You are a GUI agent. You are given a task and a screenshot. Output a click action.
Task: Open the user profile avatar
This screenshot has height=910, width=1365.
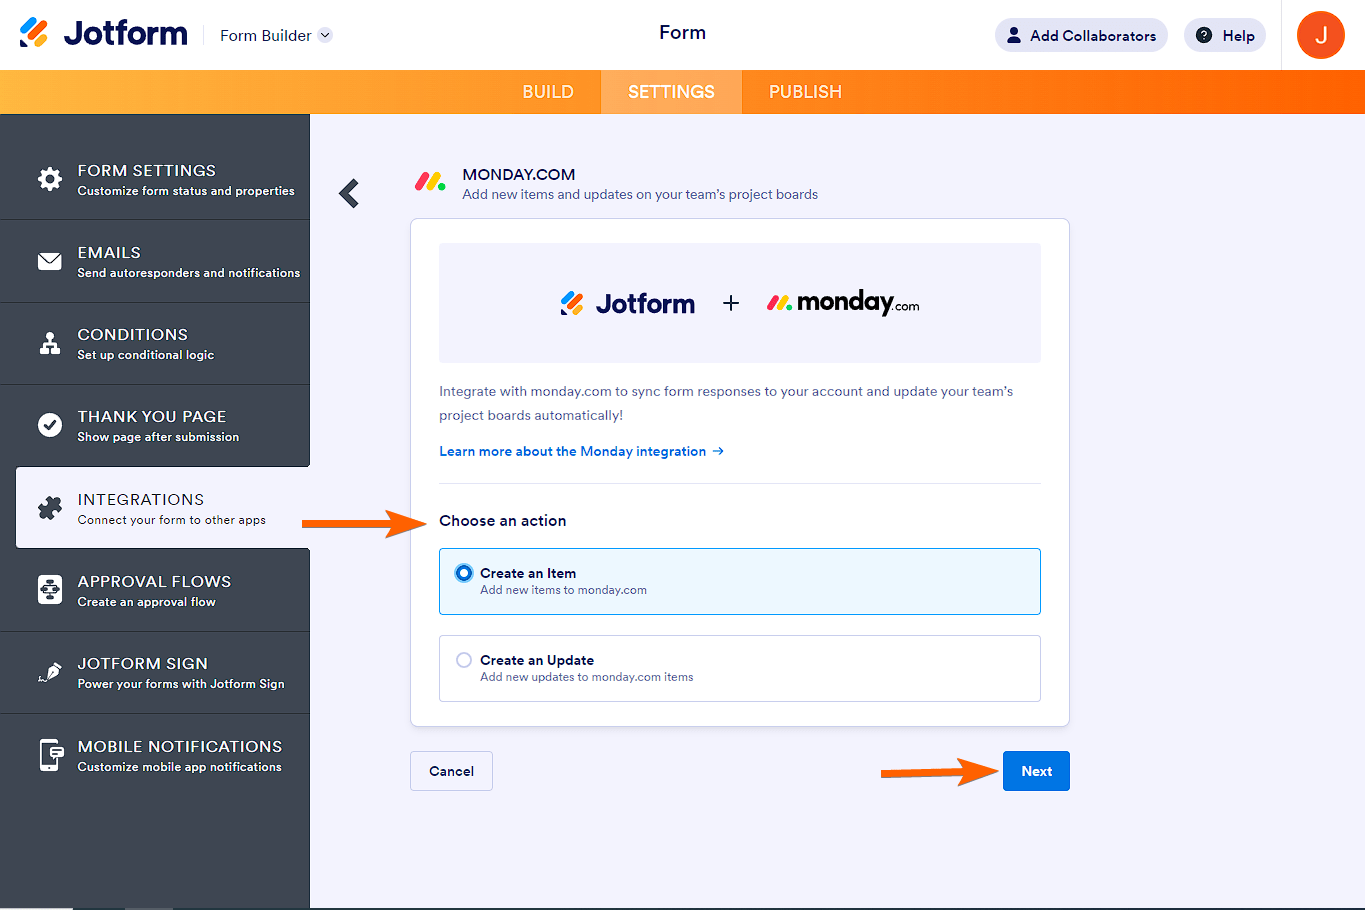[1320, 35]
